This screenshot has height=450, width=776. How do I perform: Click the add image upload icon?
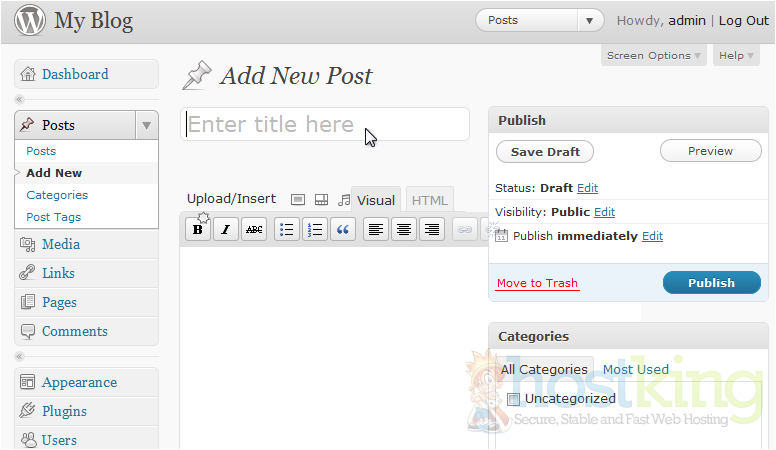[x=298, y=199]
